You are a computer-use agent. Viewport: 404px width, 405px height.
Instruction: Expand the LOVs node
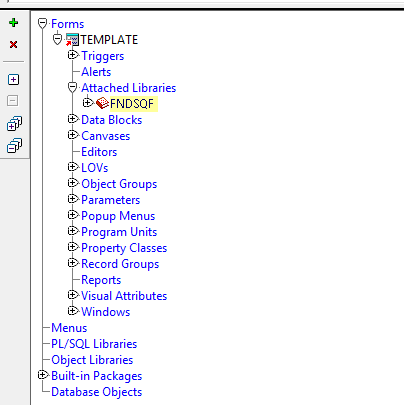click(73, 167)
